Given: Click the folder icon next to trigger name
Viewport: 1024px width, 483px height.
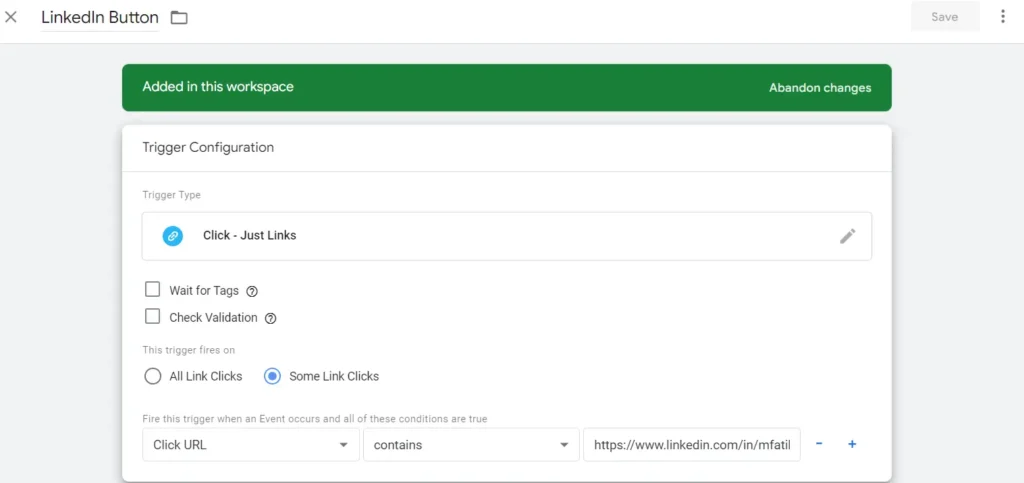Looking at the screenshot, I should tap(179, 18).
